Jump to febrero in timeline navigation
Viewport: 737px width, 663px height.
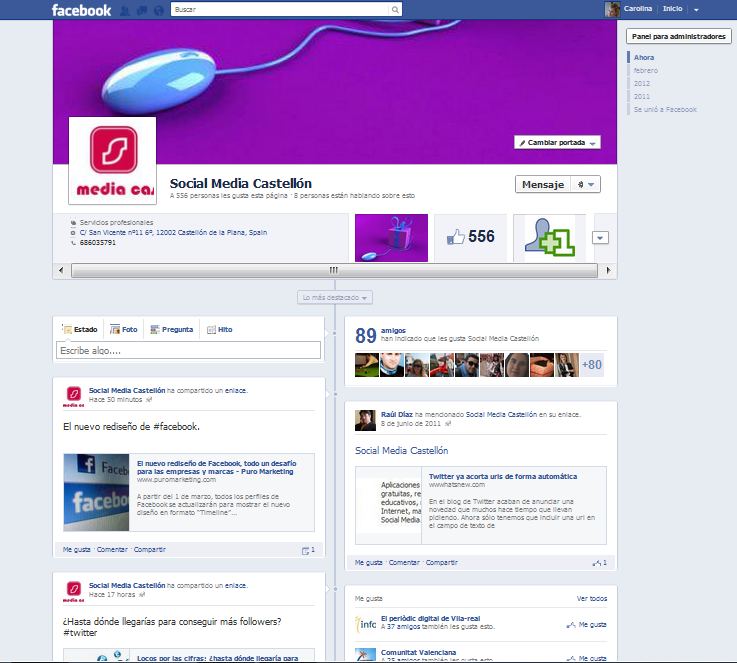tap(645, 70)
